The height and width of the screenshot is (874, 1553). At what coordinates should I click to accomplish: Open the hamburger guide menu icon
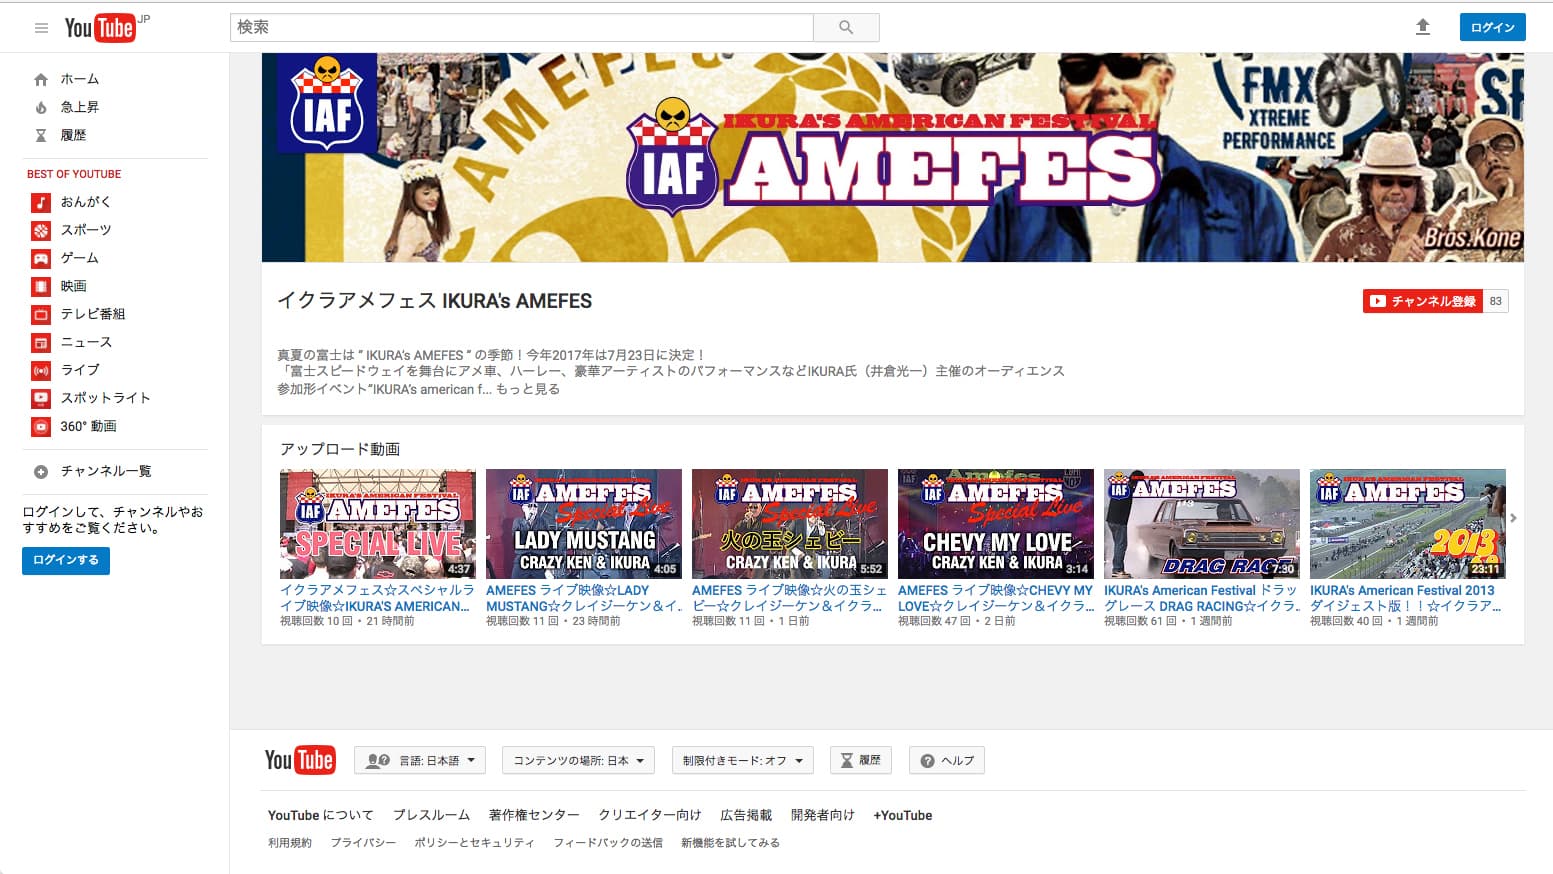click(41, 28)
